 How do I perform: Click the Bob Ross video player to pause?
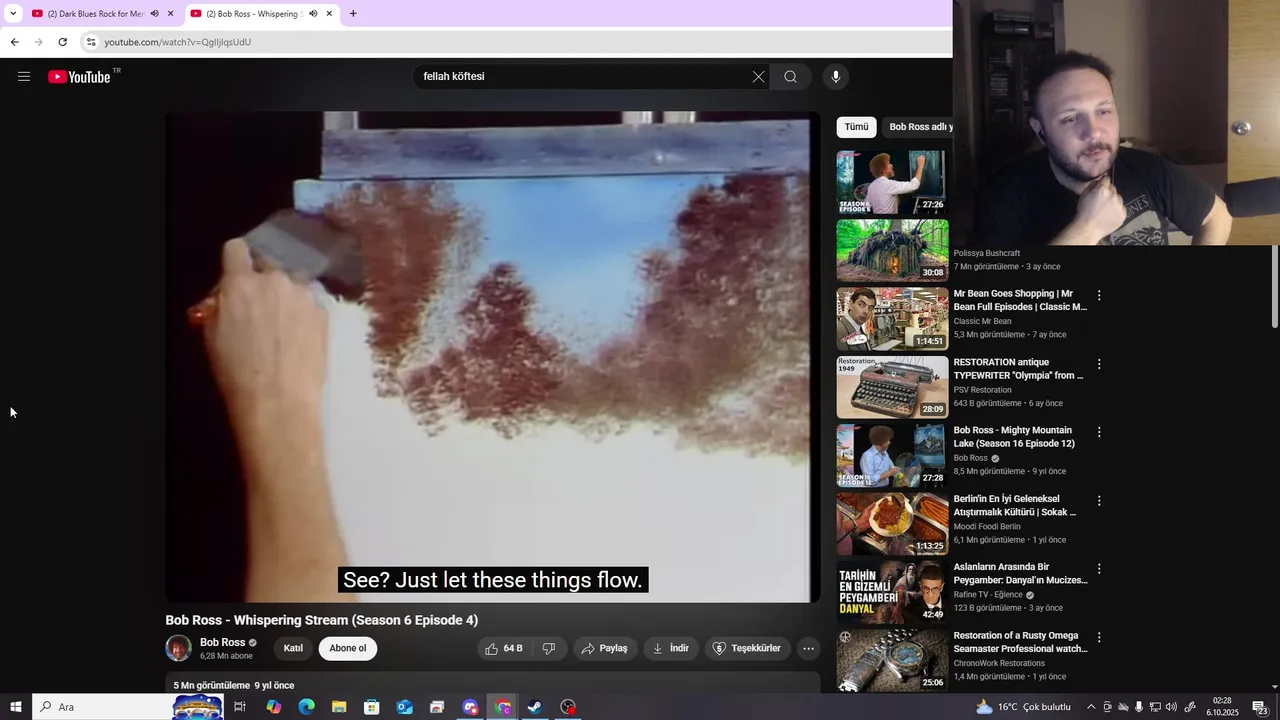point(493,356)
